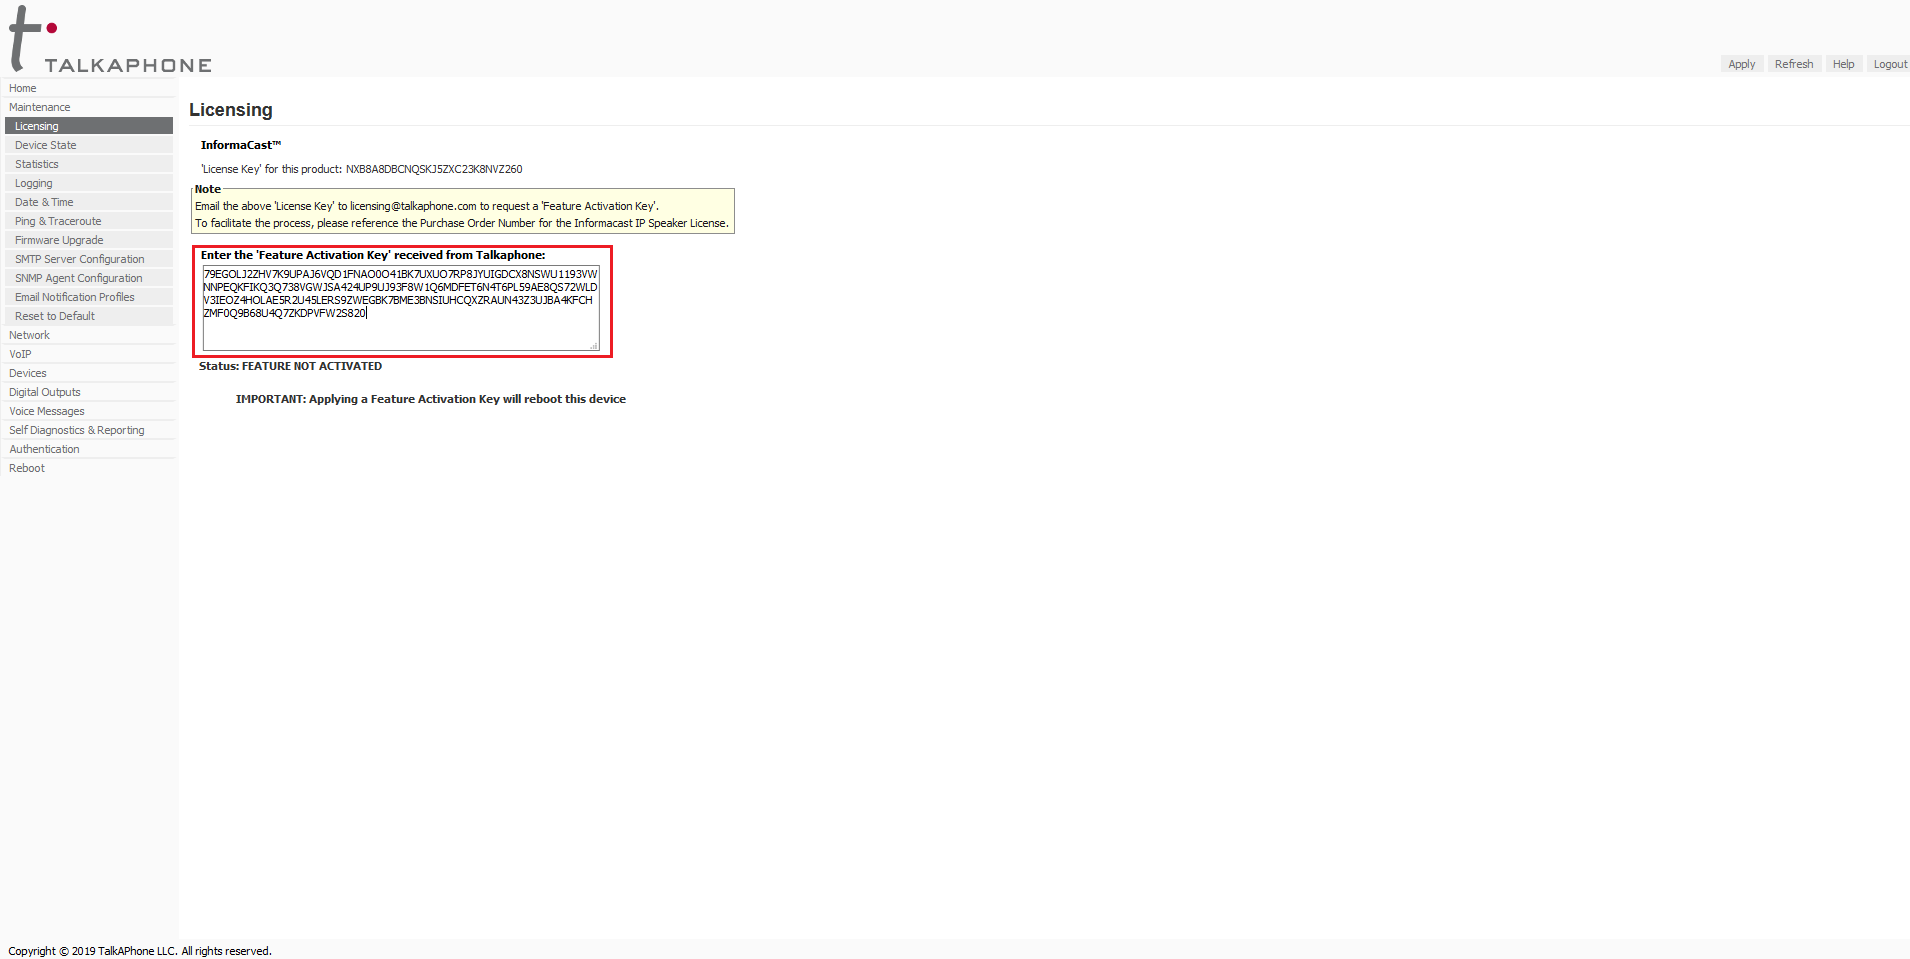The image size is (1910, 959).
Task: Open the Help page
Action: (x=1843, y=64)
